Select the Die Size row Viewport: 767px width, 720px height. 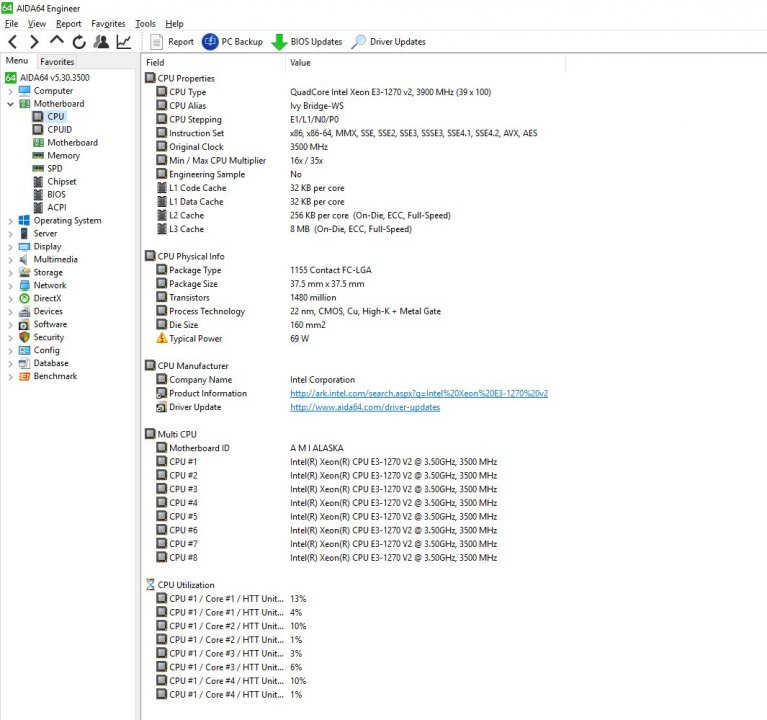point(241,325)
